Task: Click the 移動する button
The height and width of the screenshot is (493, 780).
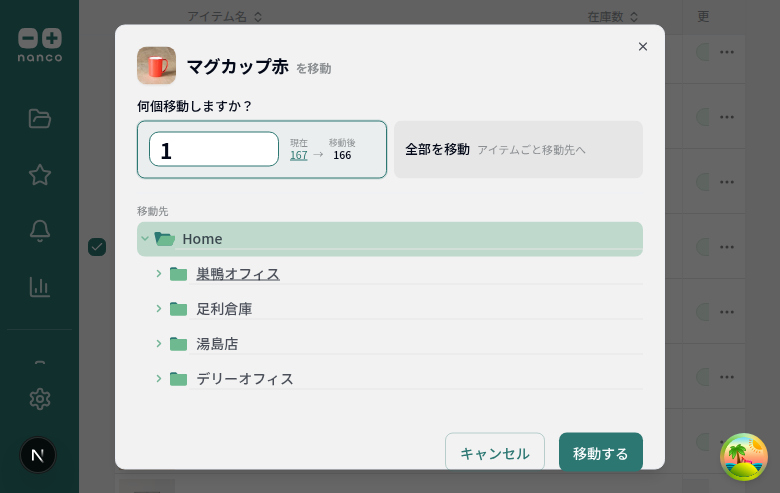Action: 600,453
